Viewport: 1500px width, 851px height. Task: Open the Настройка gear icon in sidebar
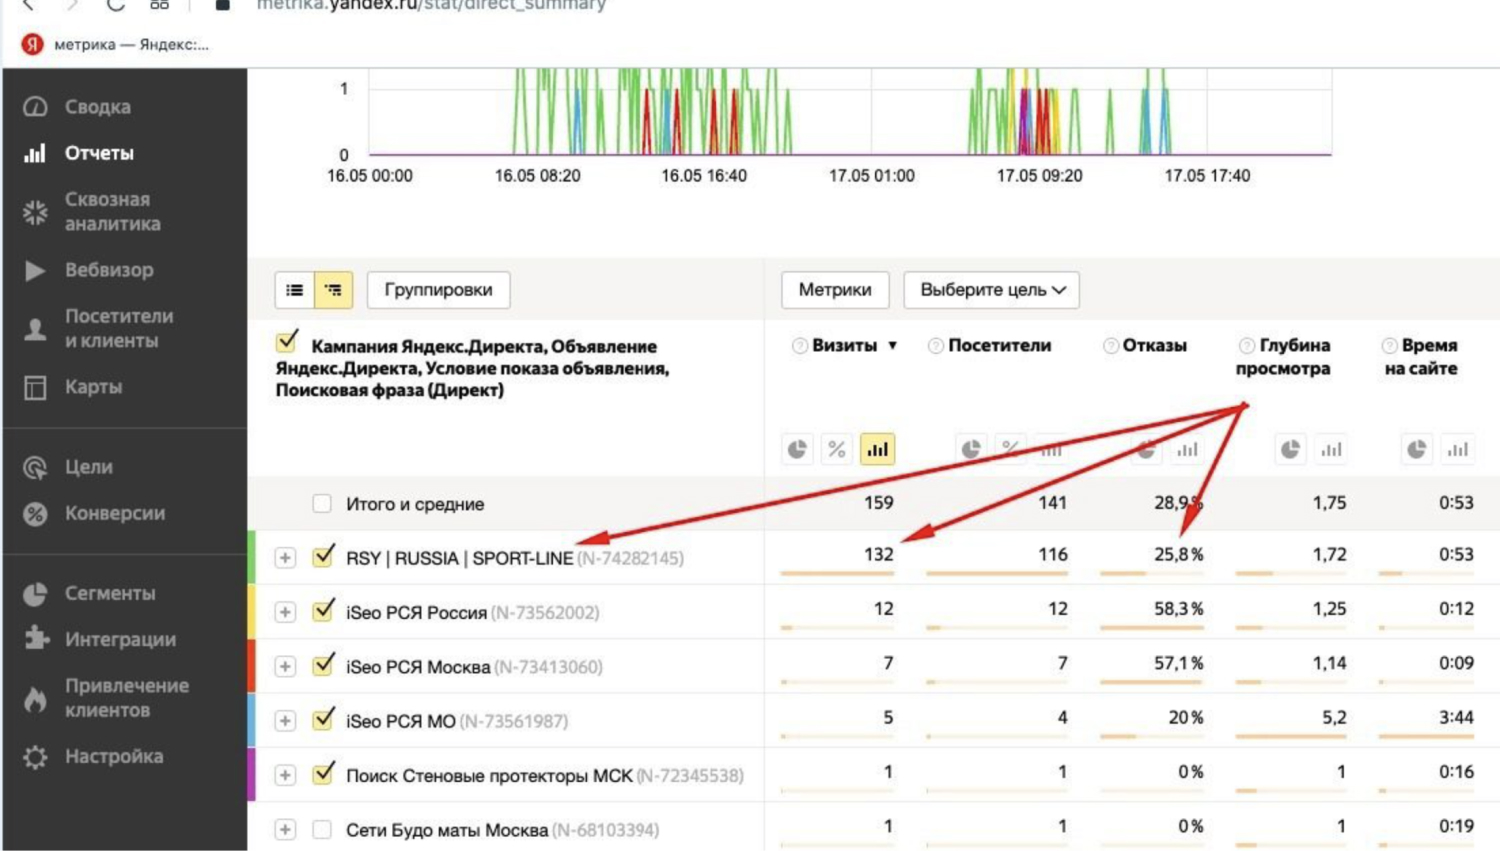pos(35,757)
